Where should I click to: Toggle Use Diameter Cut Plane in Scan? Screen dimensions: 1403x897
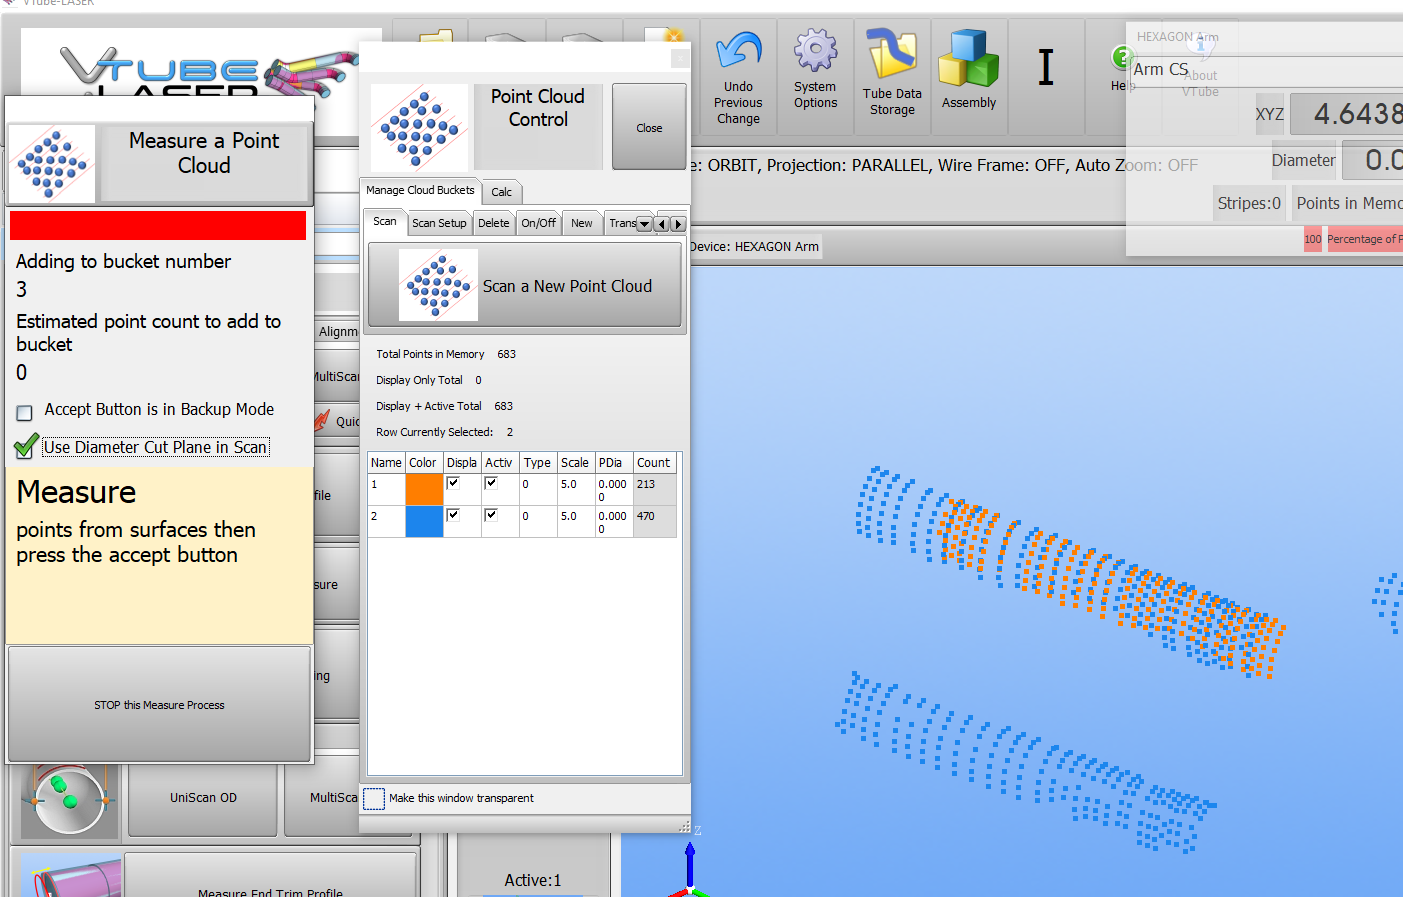[x=27, y=446]
